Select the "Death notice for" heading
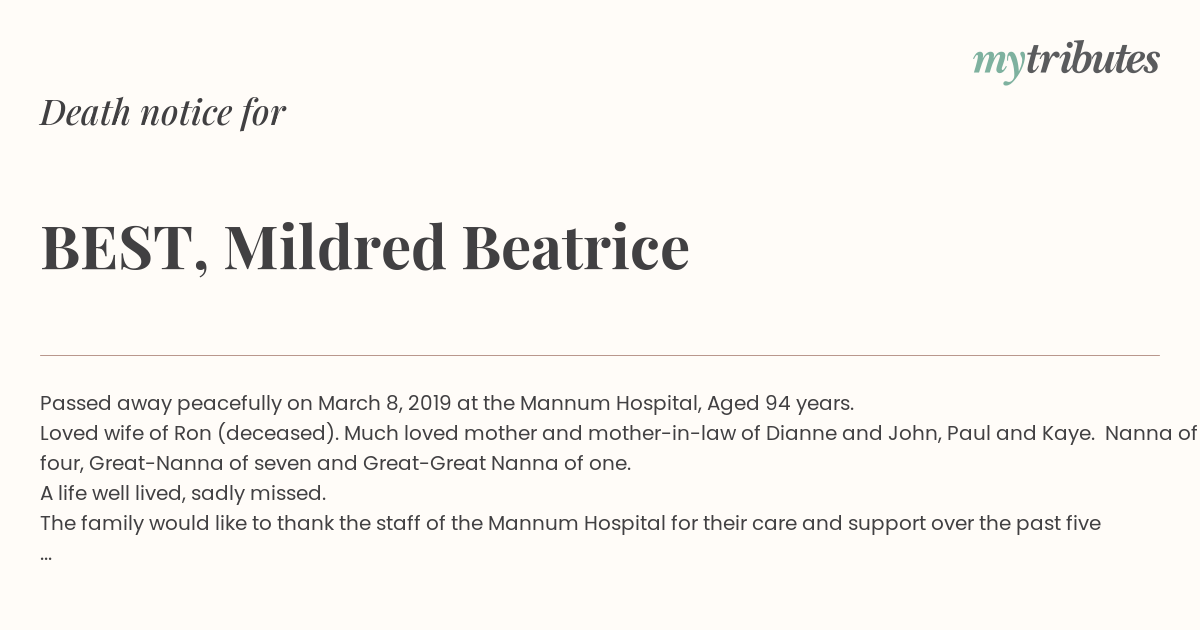Screen dimensions: 1200x630 tap(163, 113)
